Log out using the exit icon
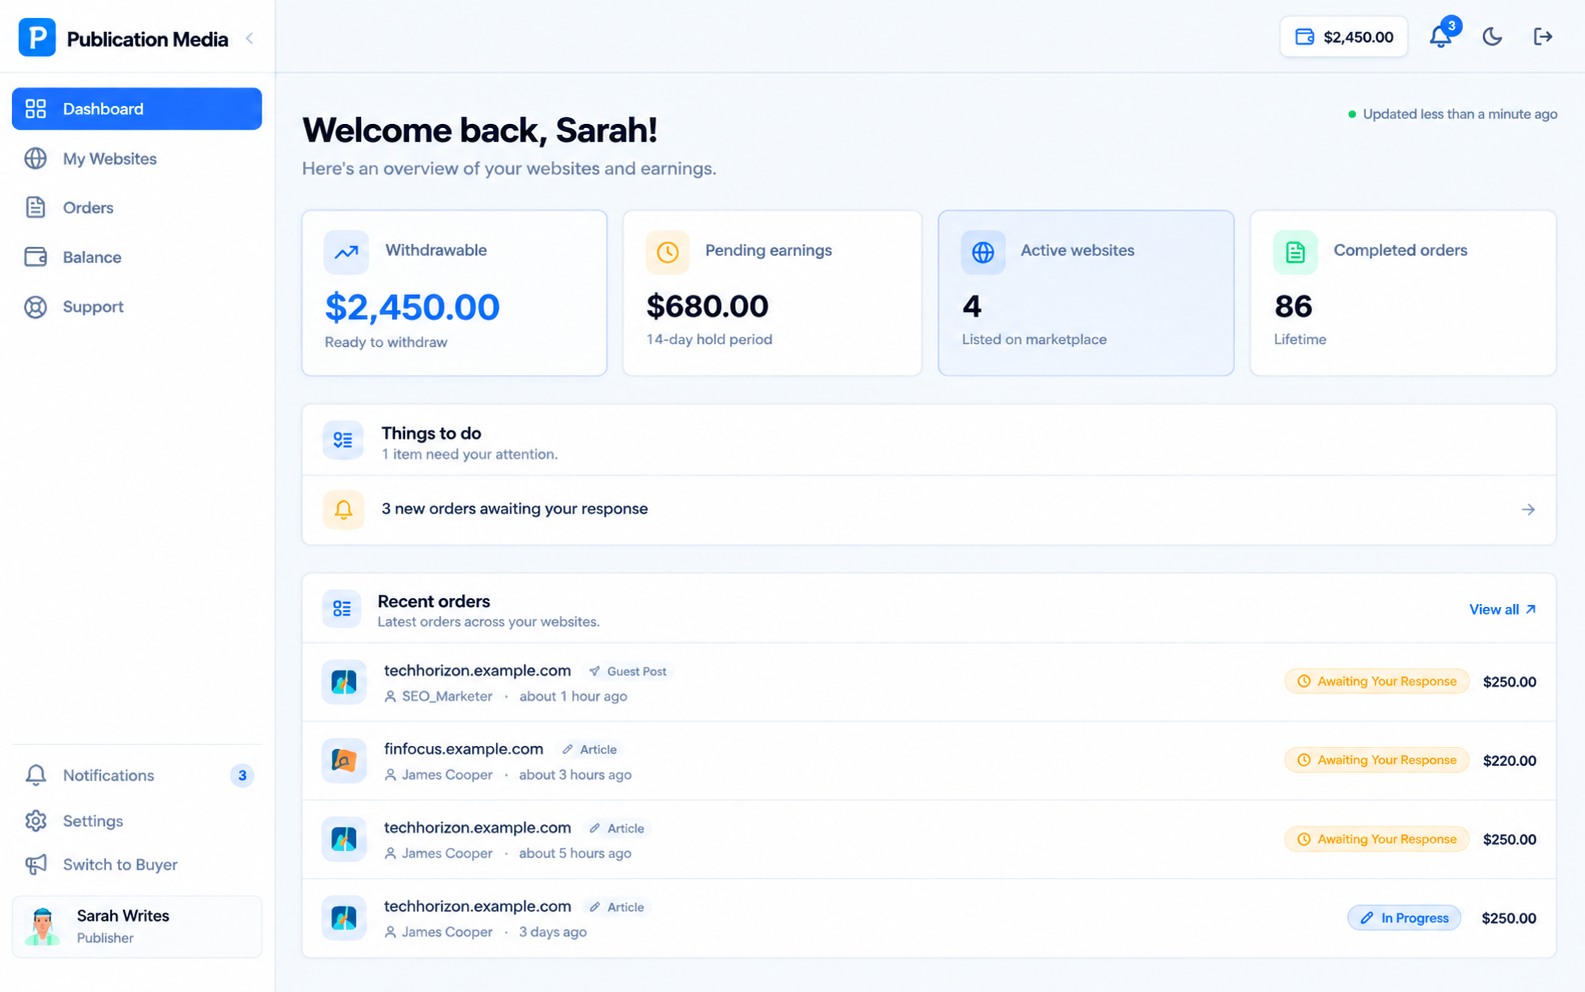The width and height of the screenshot is (1585, 992). pyautogui.click(x=1543, y=37)
